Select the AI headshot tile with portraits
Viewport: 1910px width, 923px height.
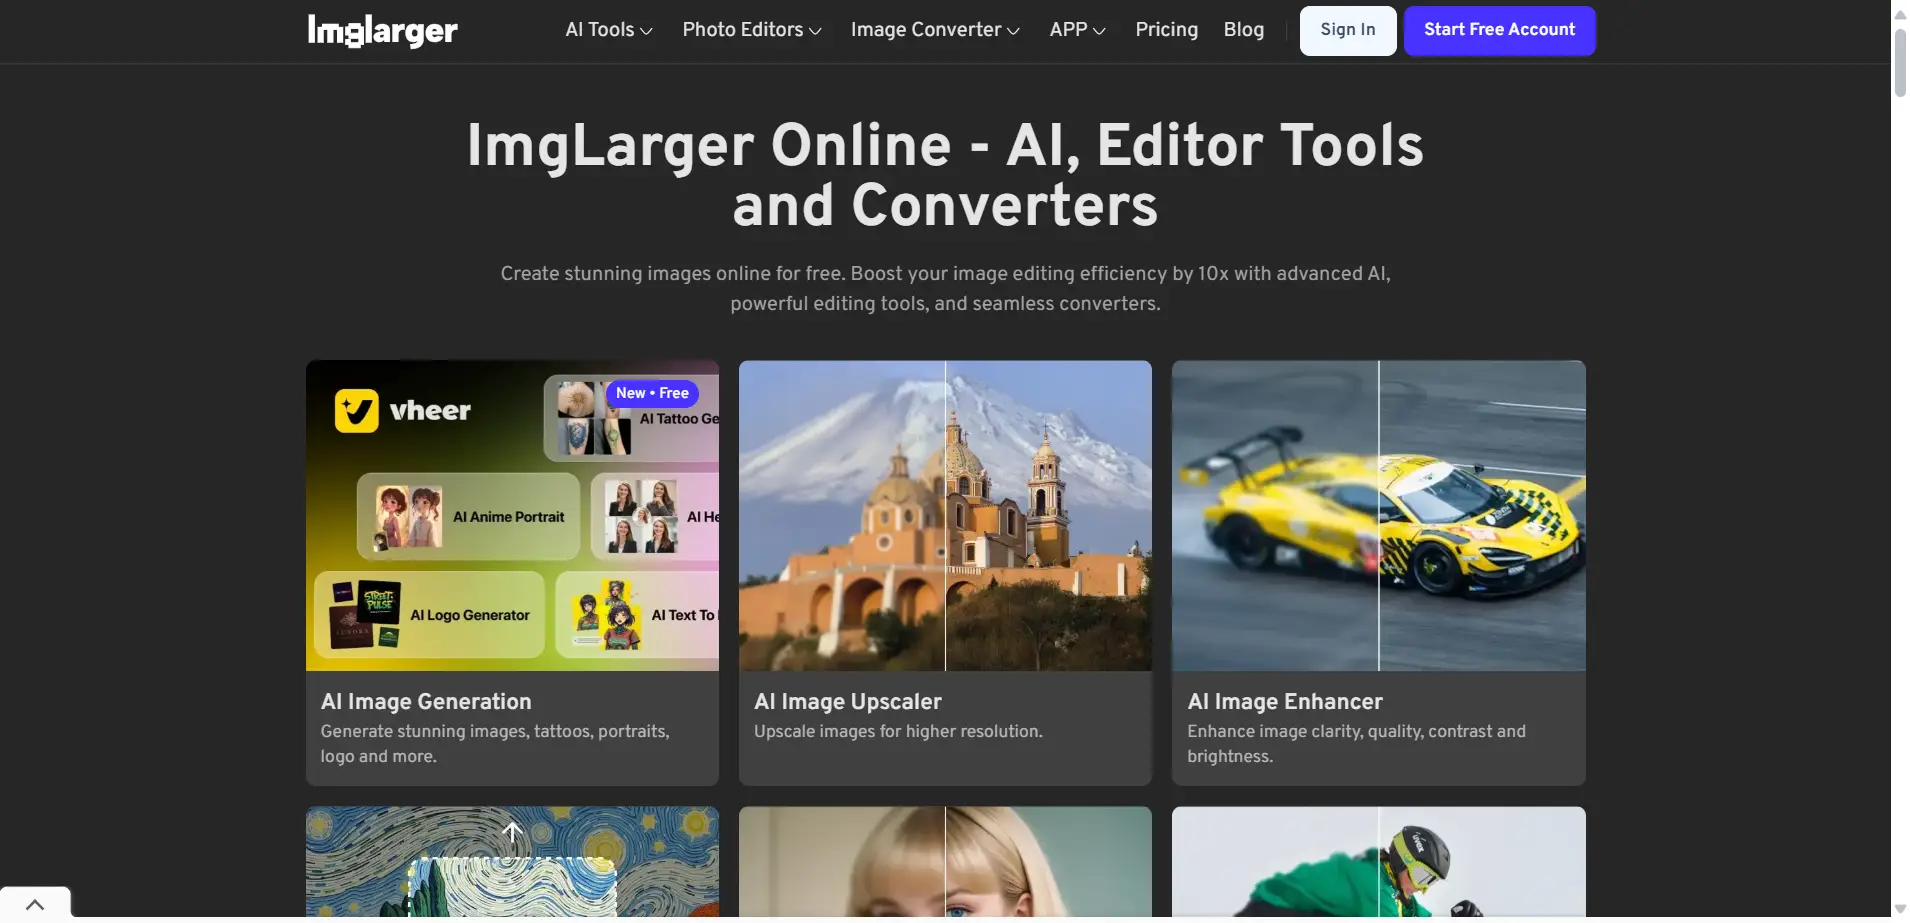point(655,517)
